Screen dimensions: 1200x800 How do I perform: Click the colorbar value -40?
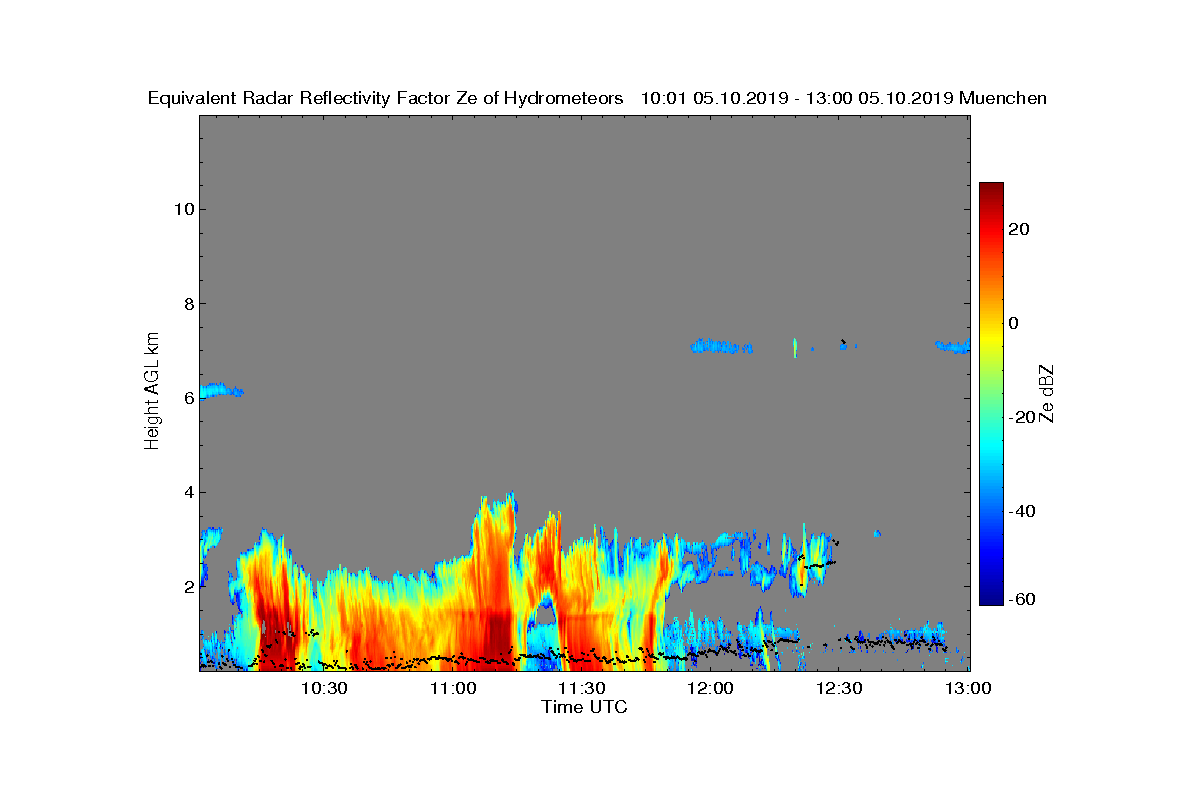(1022, 511)
